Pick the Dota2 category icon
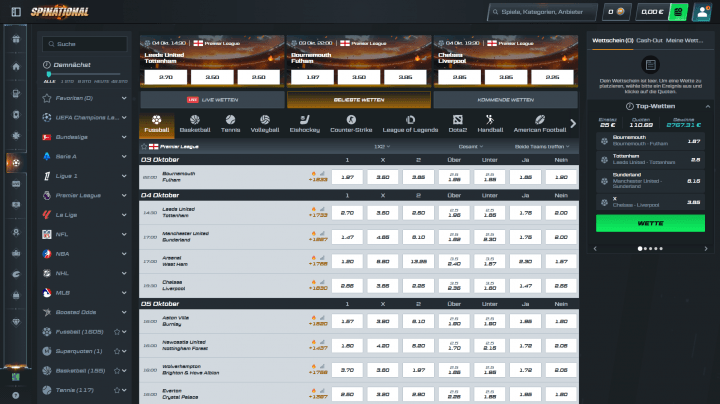 [458, 123]
